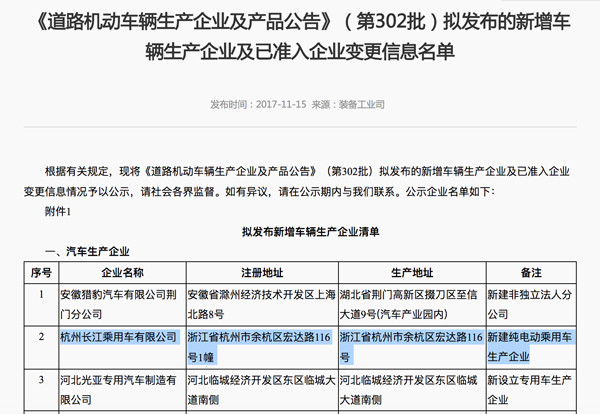Click row 3 registered address 河北临城经济开发区东区临城大道南侧
The image size is (600, 414).
[262, 390]
